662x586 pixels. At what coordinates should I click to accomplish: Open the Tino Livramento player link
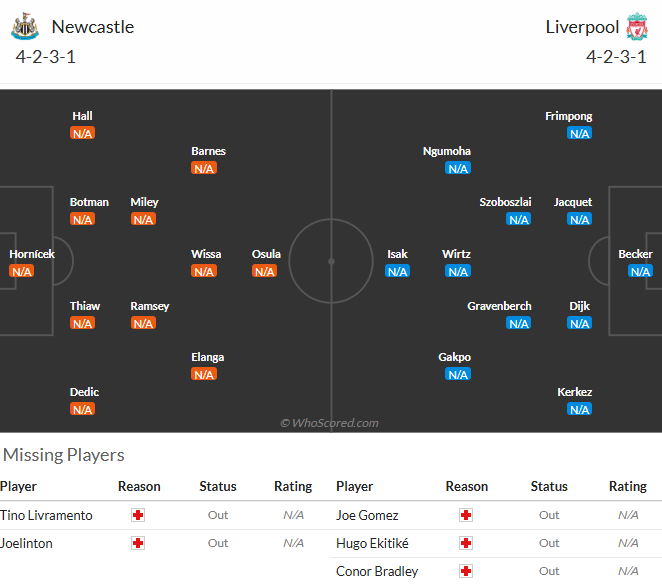click(46, 515)
